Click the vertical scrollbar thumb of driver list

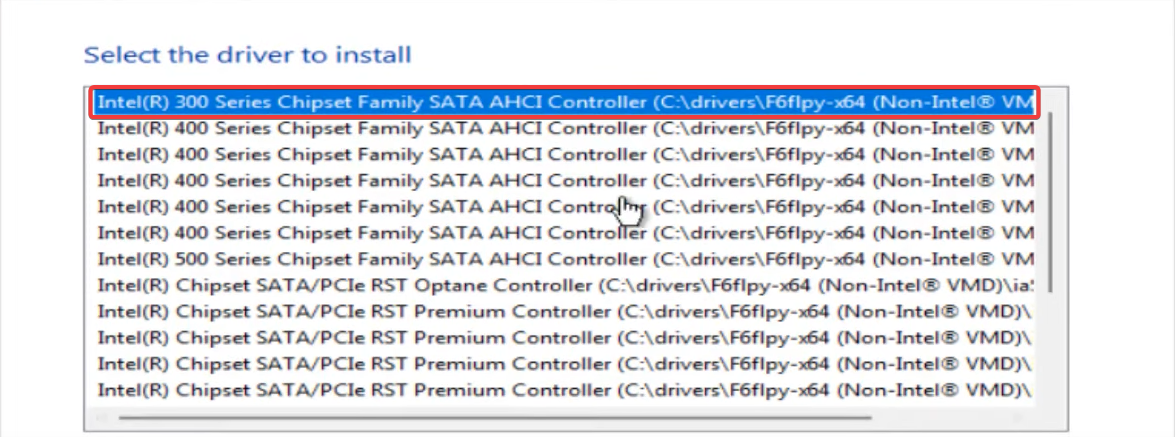[x=1049, y=200]
